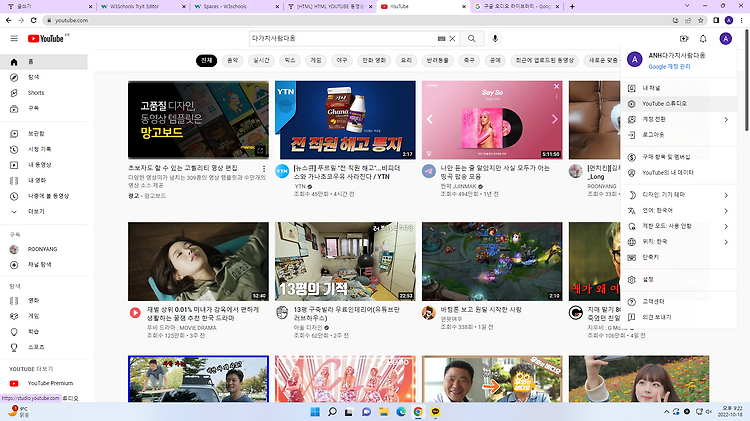The height and width of the screenshot is (421, 750).
Task: Select the 실시간 filter chip
Action: [261, 60]
